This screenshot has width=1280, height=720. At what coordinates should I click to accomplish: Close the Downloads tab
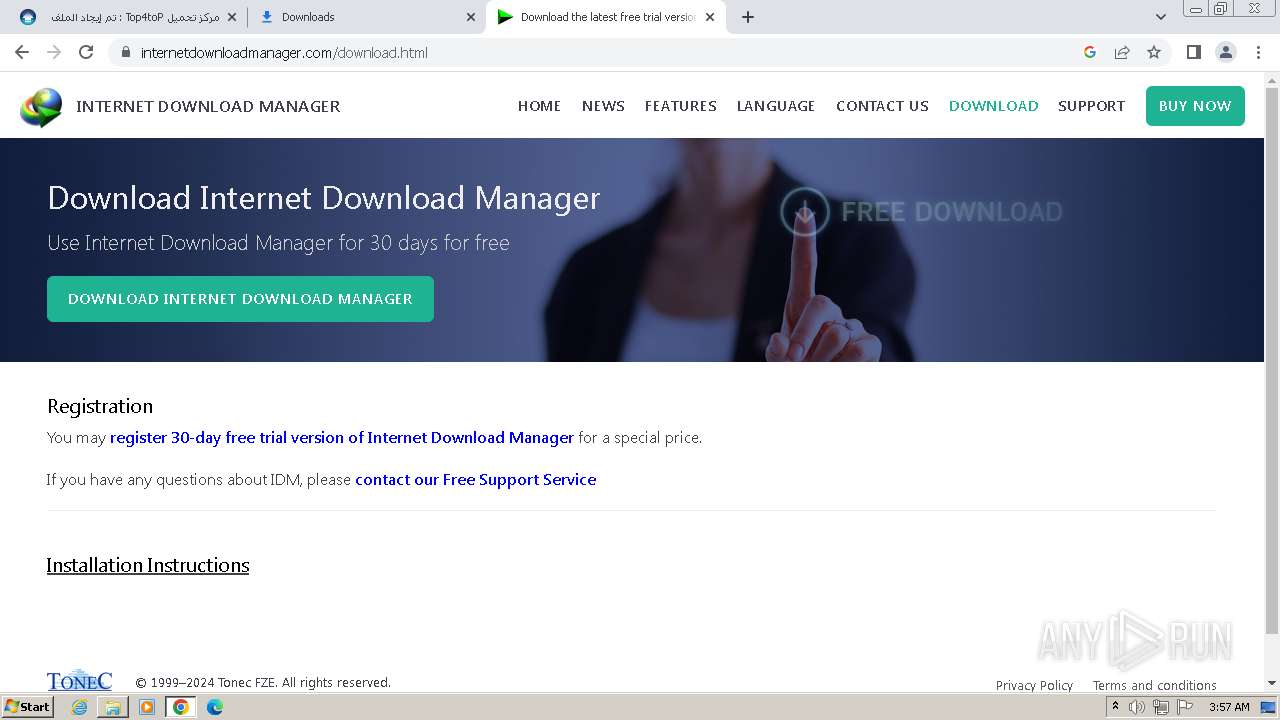point(471,17)
